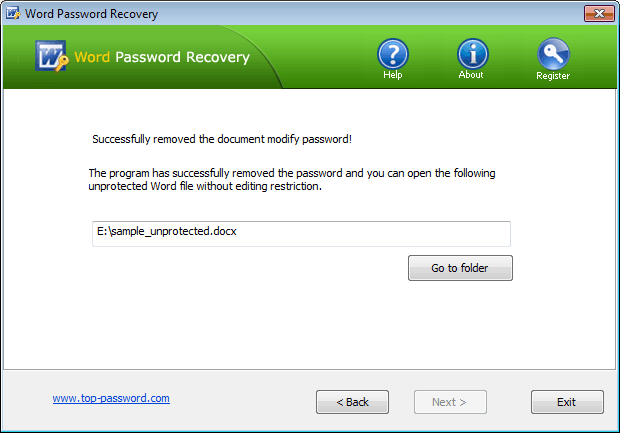Viewport: 620px width, 433px height.
Task: Click the Register key icon
Action: click(x=552, y=53)
